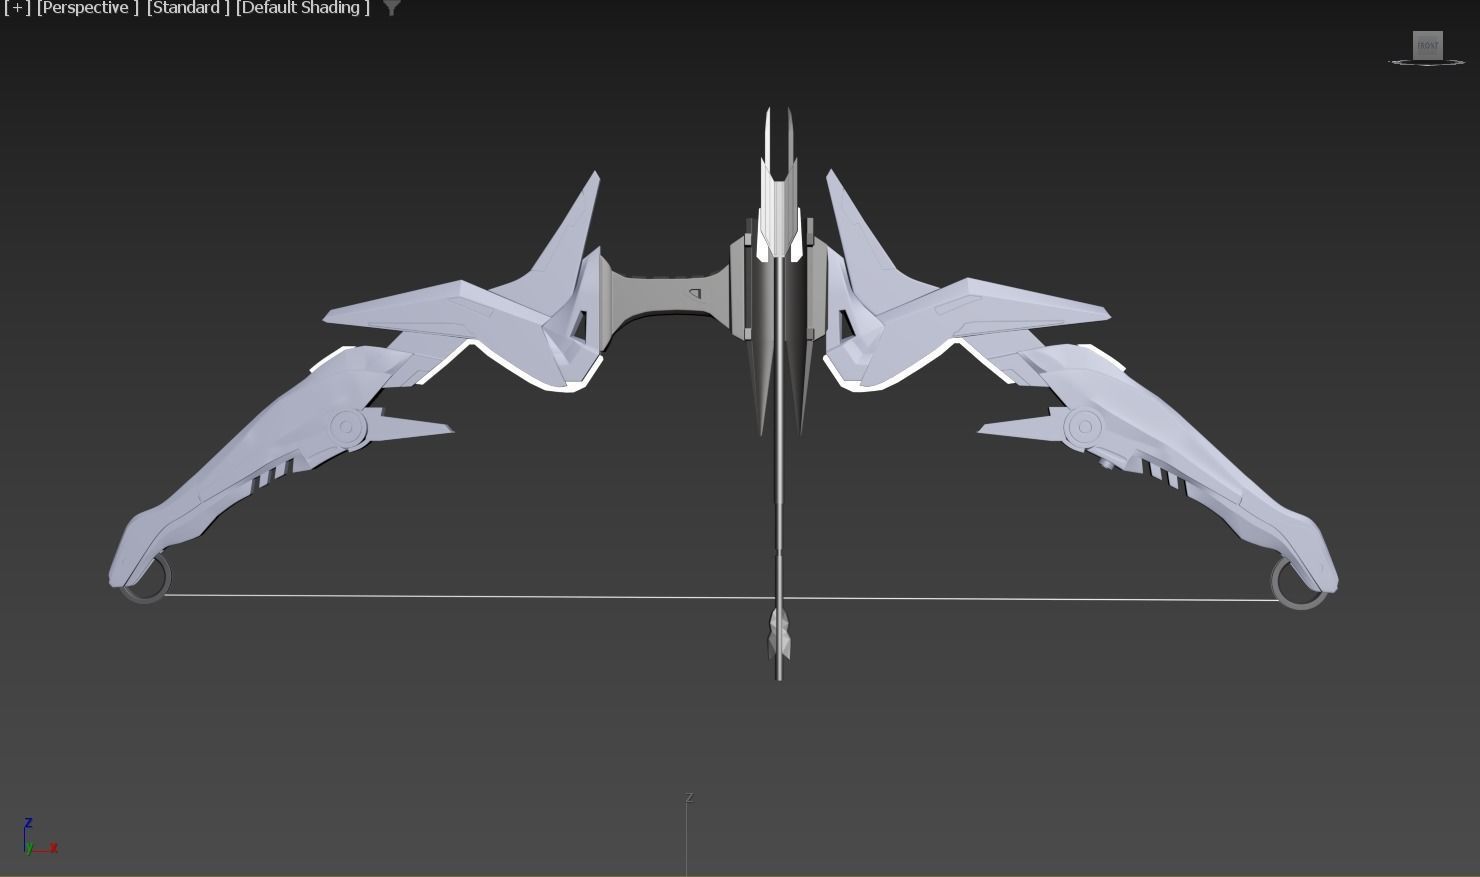
Task: Expand the Default Shading per-view dropdown
Action: 302,8
